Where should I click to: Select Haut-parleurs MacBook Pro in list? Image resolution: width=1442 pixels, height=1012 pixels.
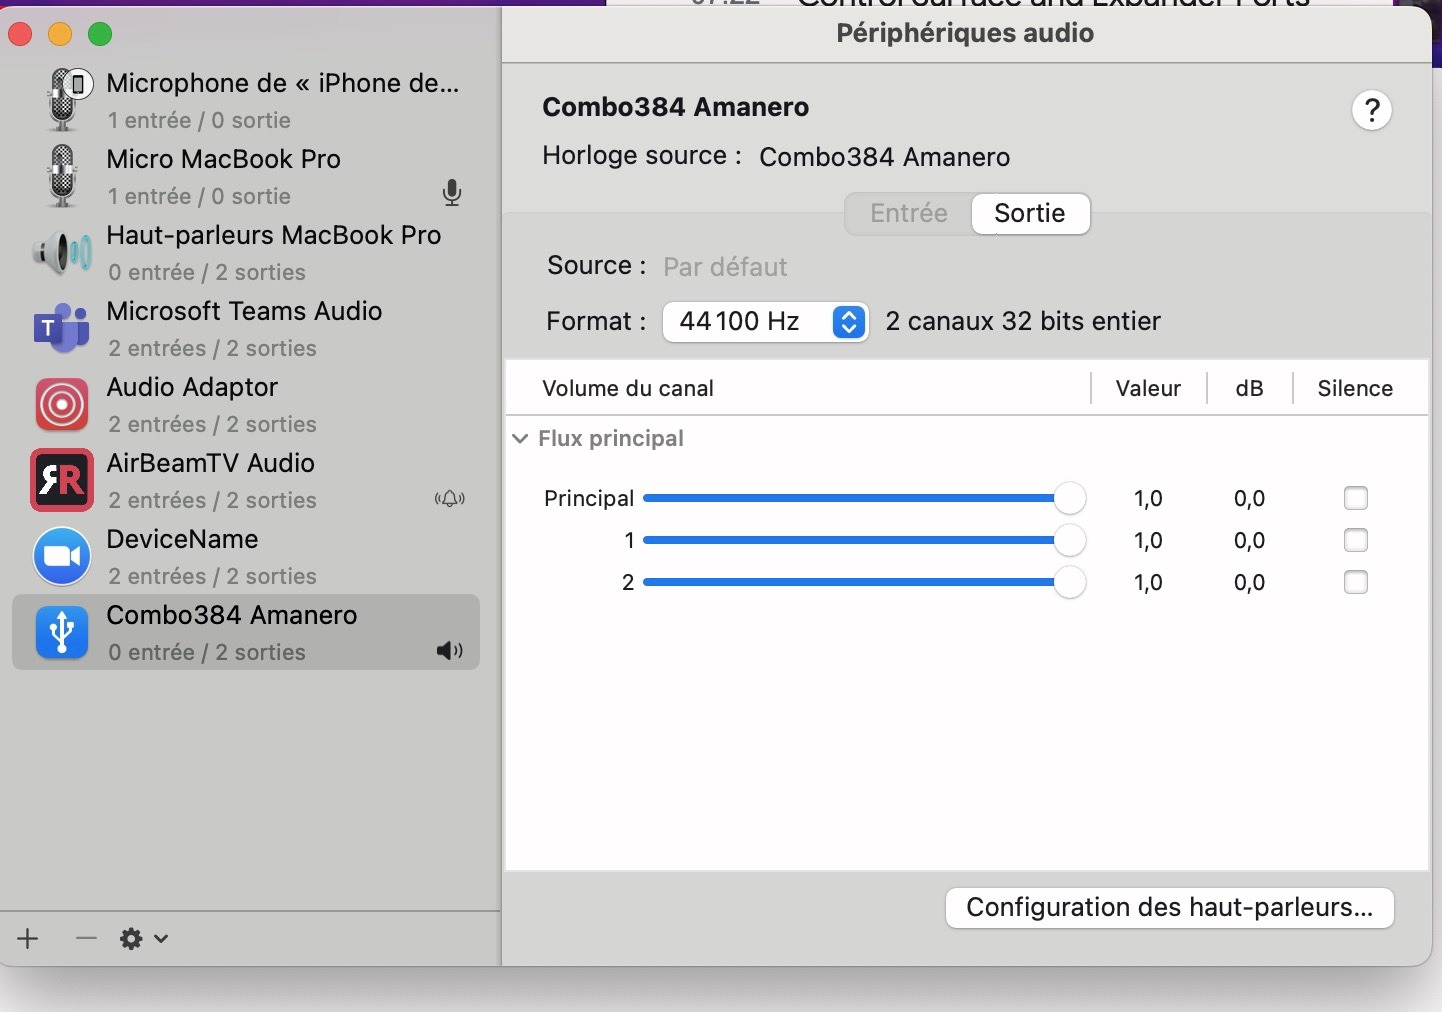[274, 235]
